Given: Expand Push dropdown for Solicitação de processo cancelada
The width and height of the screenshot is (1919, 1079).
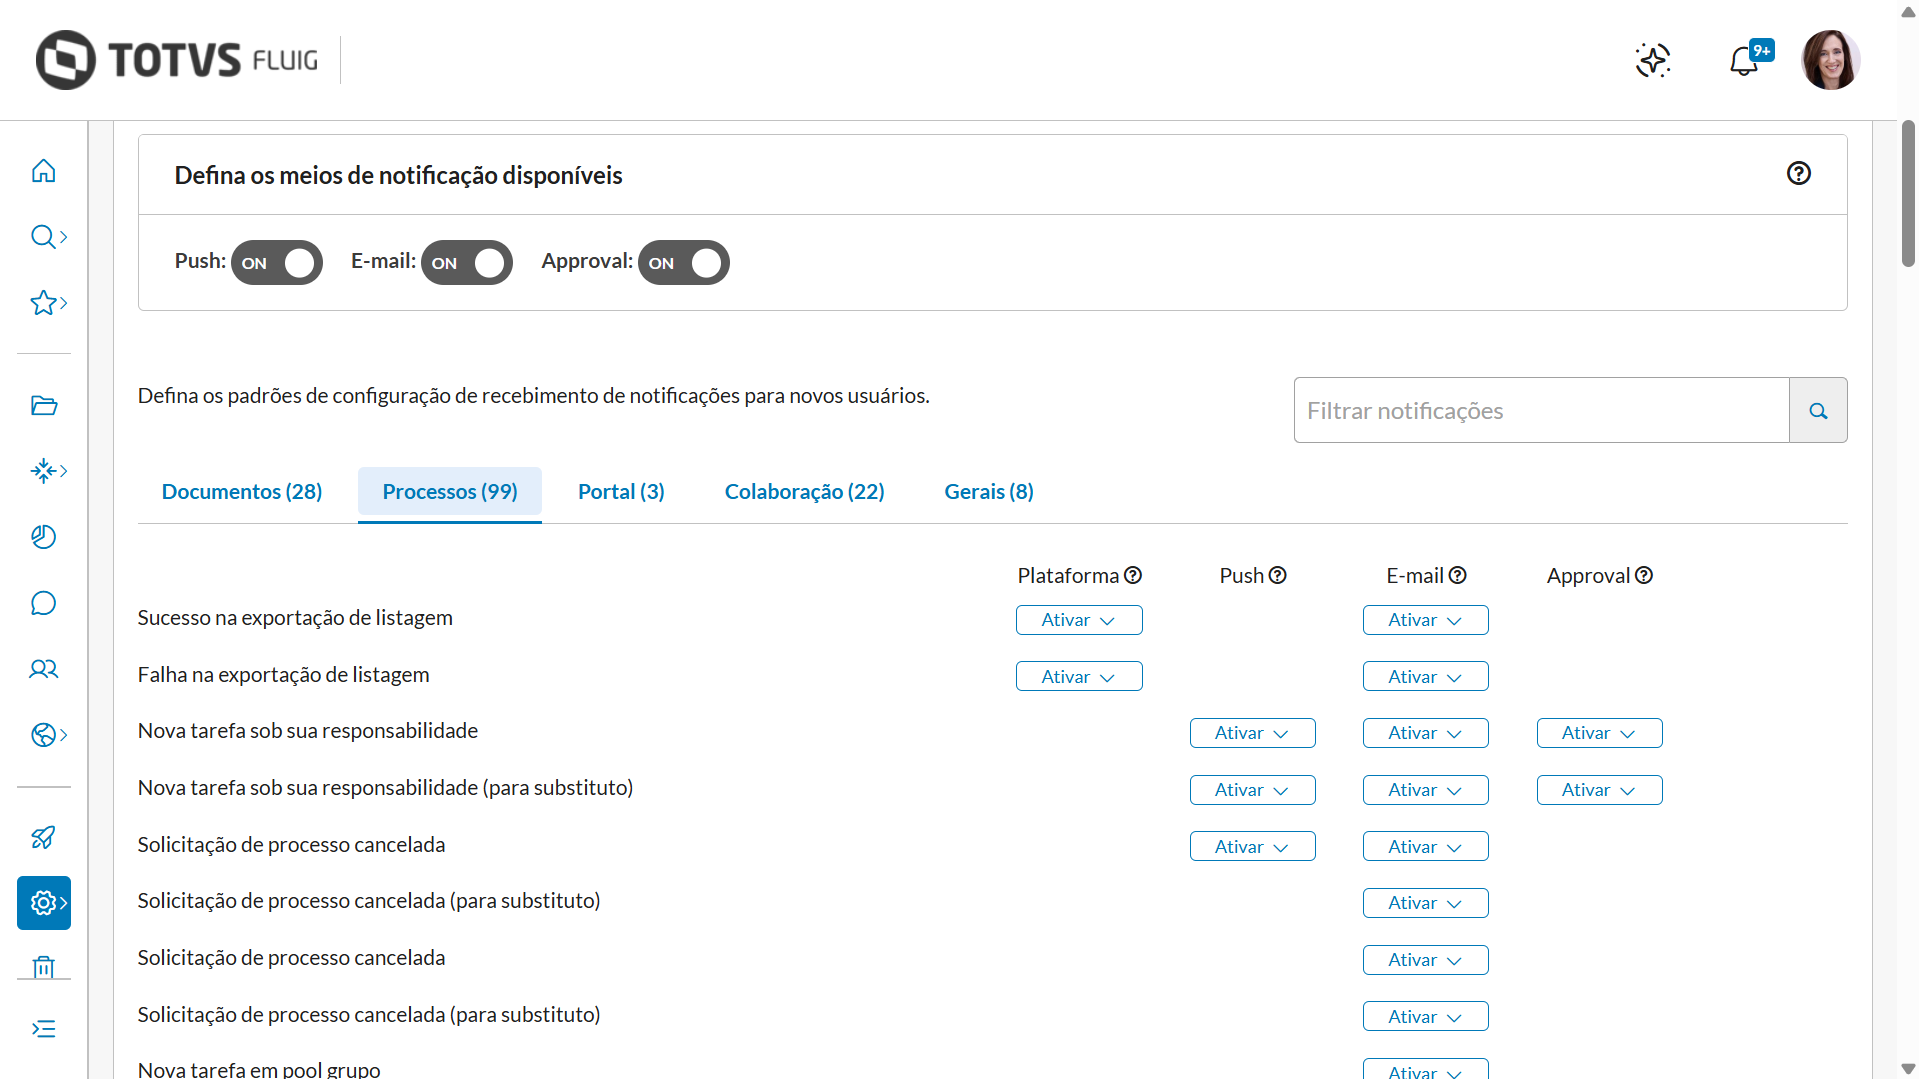Looking at the screenshot, I should pos(1252,847).
